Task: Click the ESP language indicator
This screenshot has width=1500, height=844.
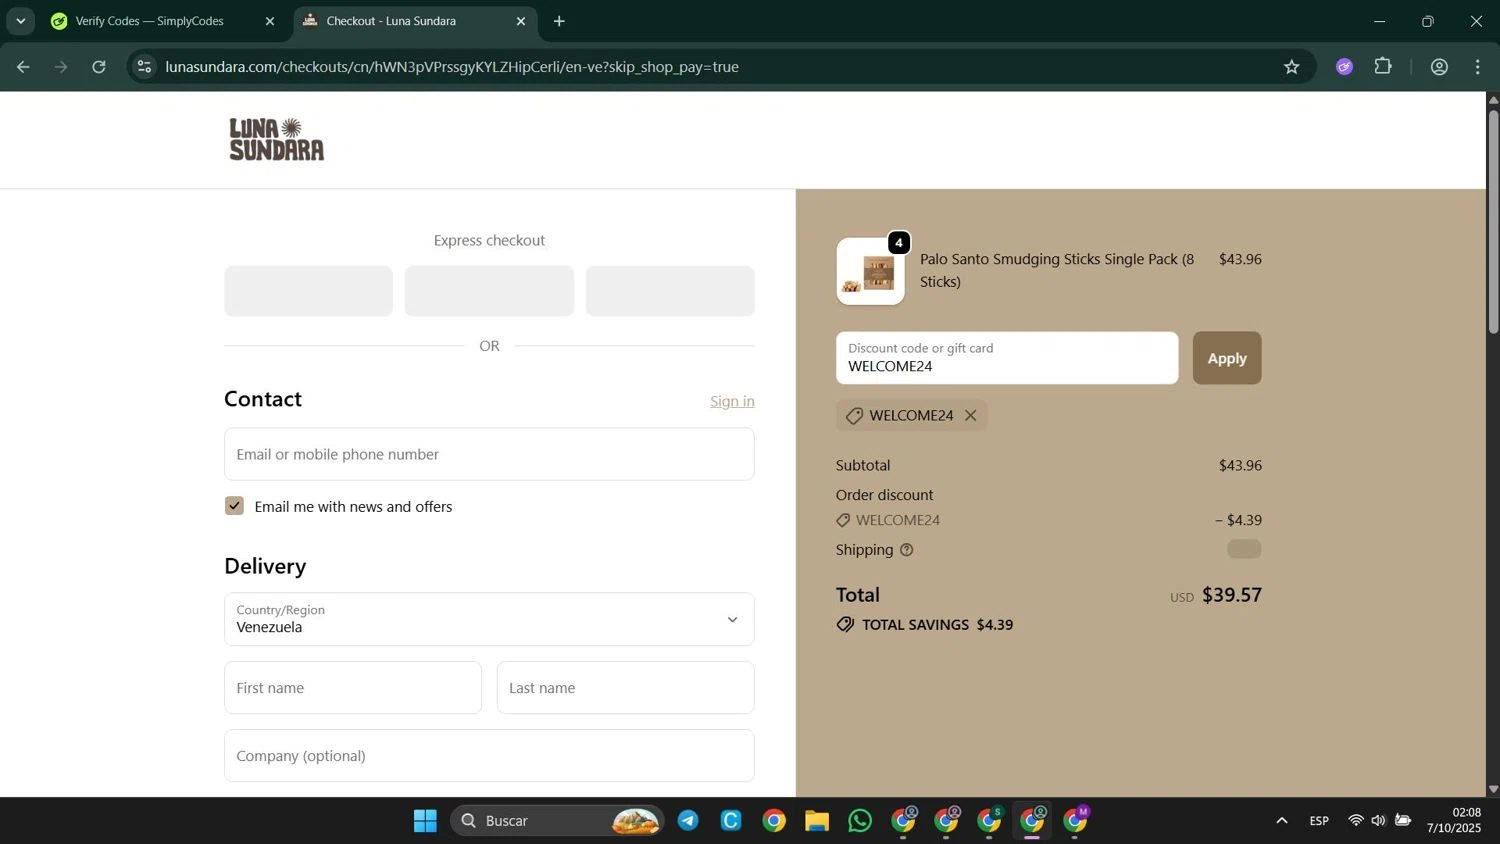Action: coord(1319,821)
